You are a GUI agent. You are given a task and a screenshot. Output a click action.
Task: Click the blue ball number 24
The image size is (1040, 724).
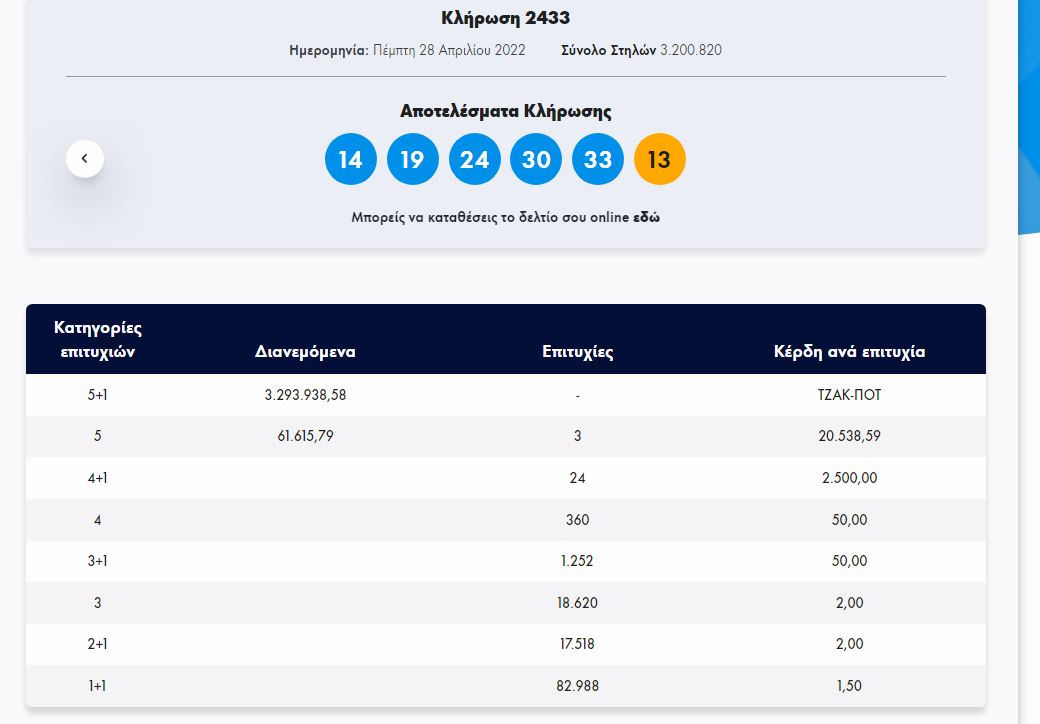474,159
